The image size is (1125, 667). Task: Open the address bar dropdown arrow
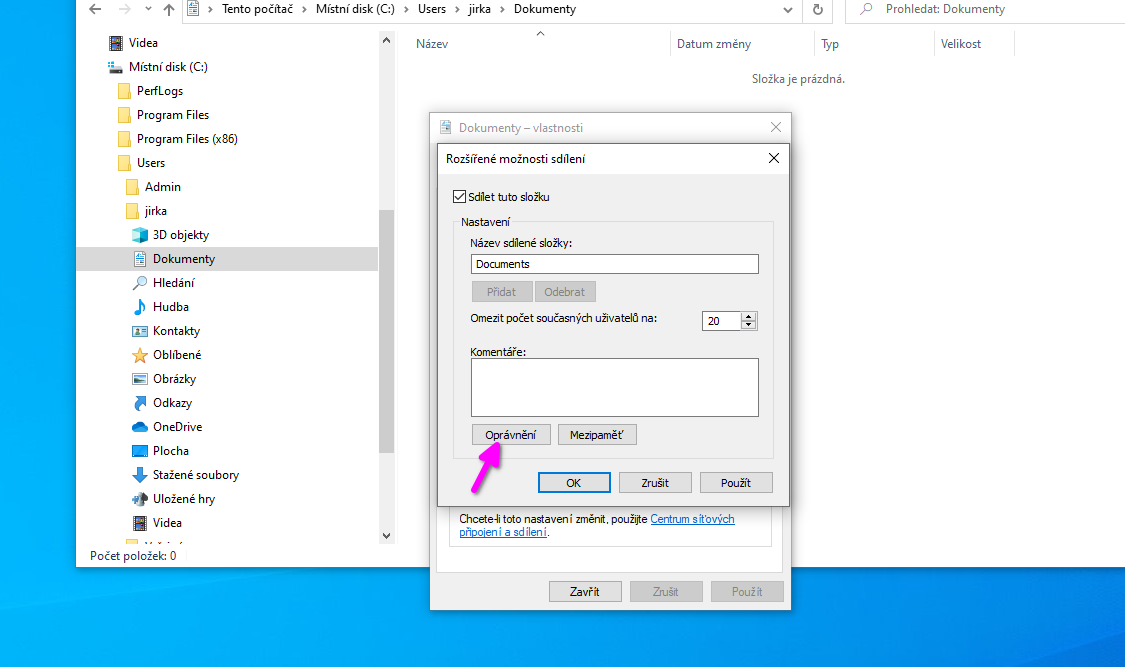(788, 11)
